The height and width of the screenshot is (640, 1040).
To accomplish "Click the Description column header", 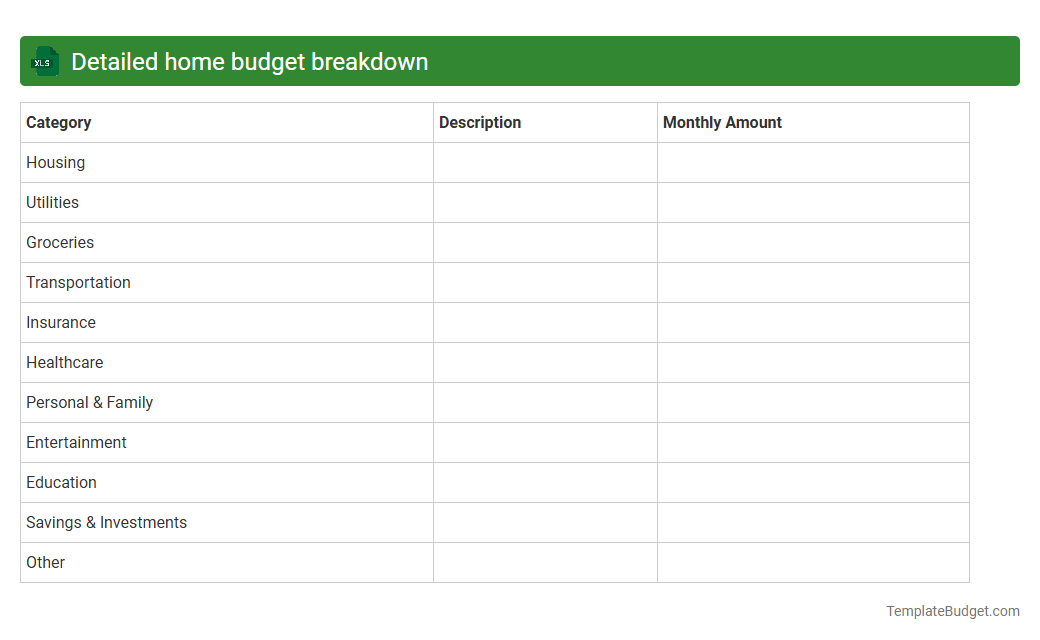I will (480, 122).
